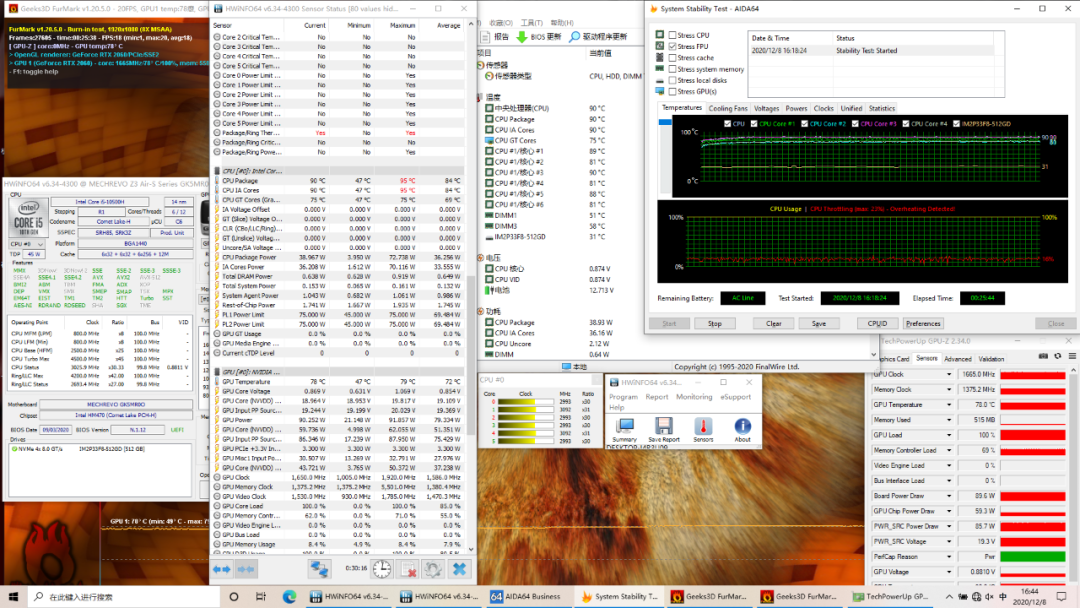Reset sensor min/max with the clock icon
Viewport: 1080px width, 608px height.
[382, 568]
